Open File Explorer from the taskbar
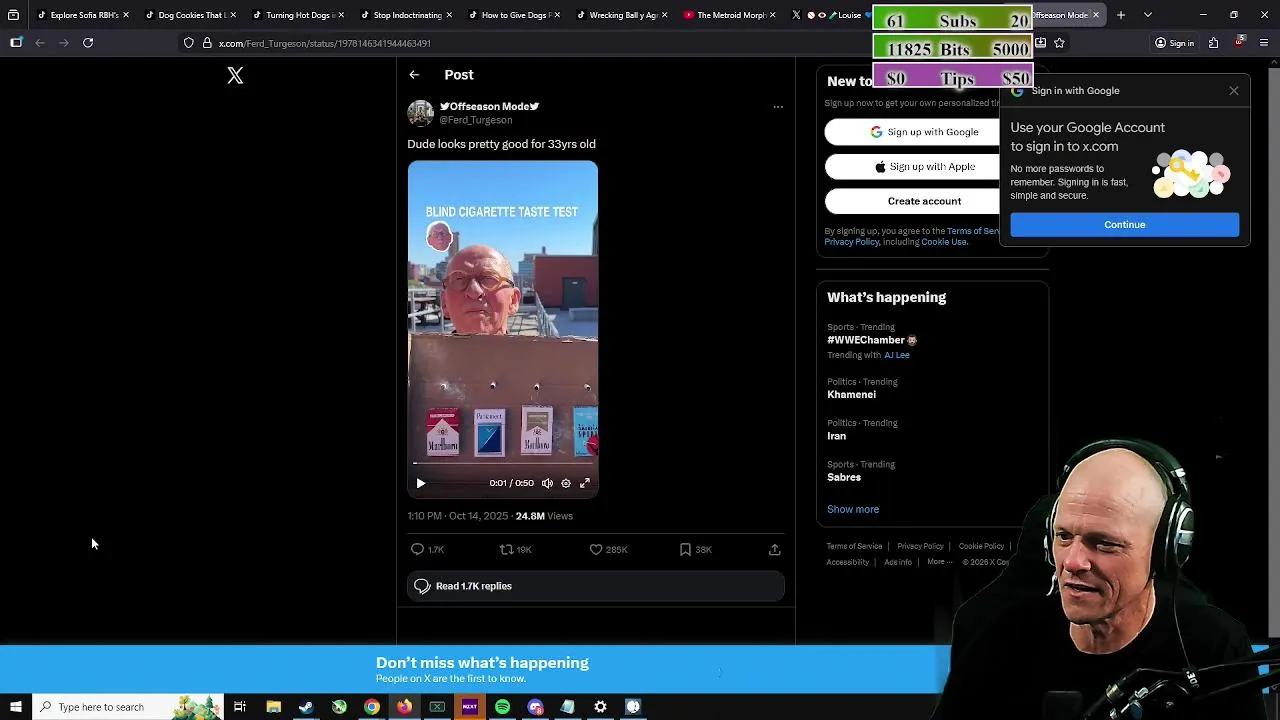This screenshot has height=720, width=1280. (273, 707)
